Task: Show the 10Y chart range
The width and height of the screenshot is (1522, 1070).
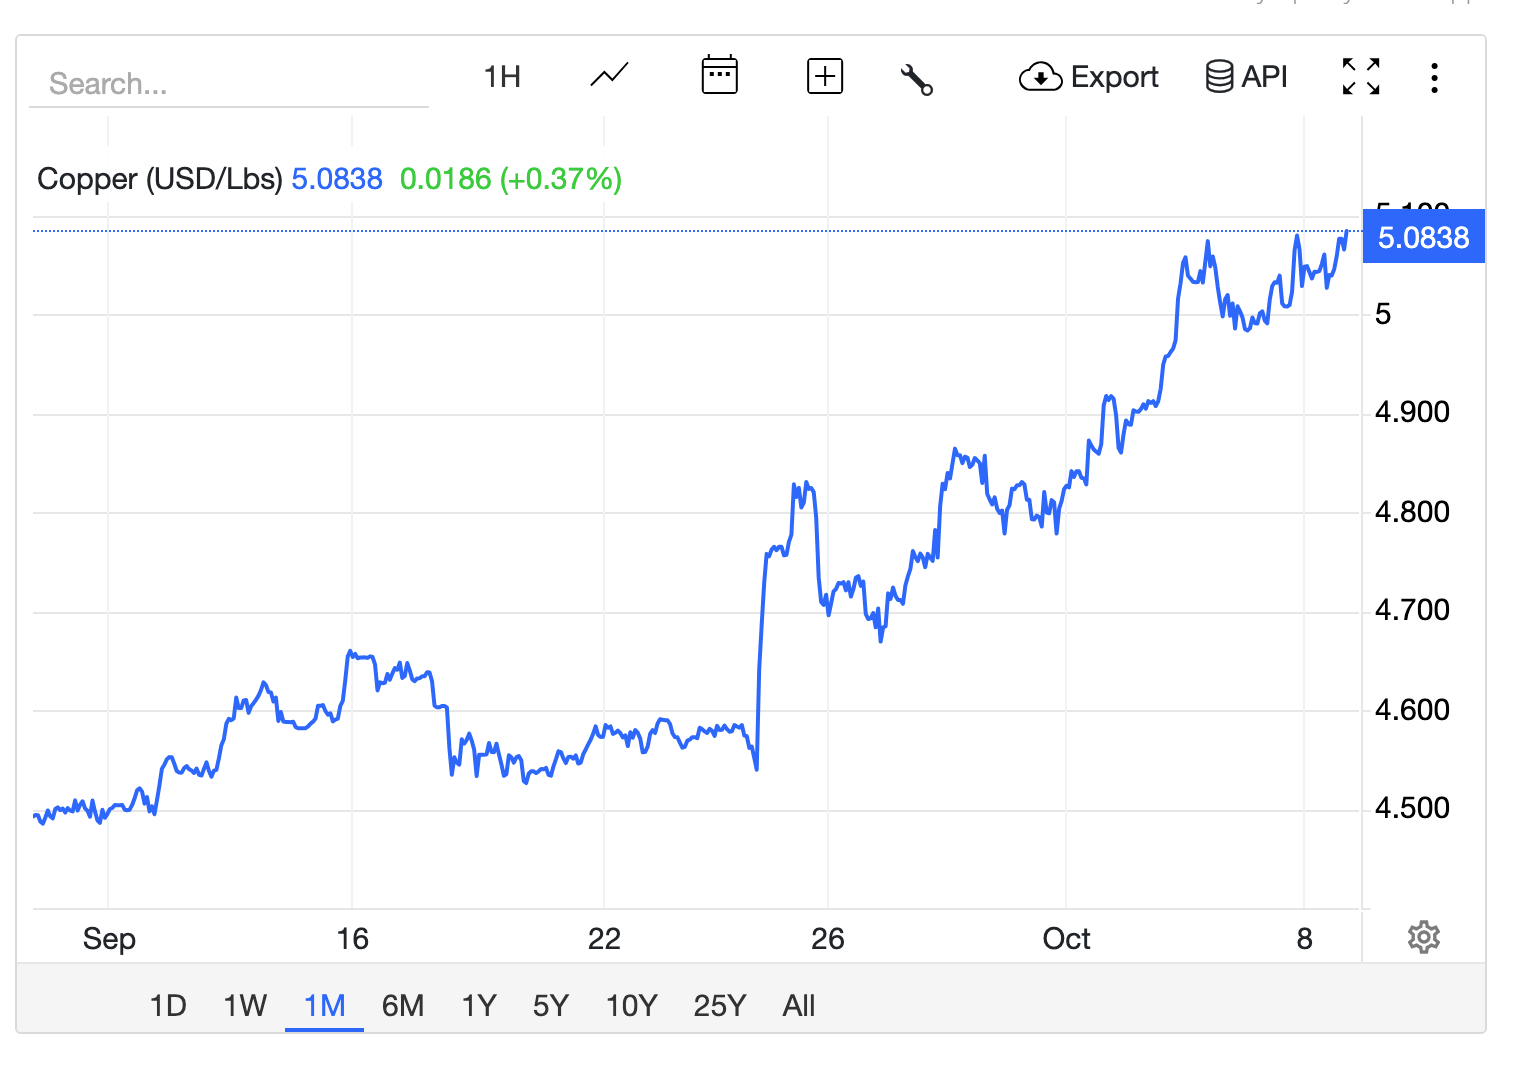Action: pyautogui.click(x=631, y=1005)
